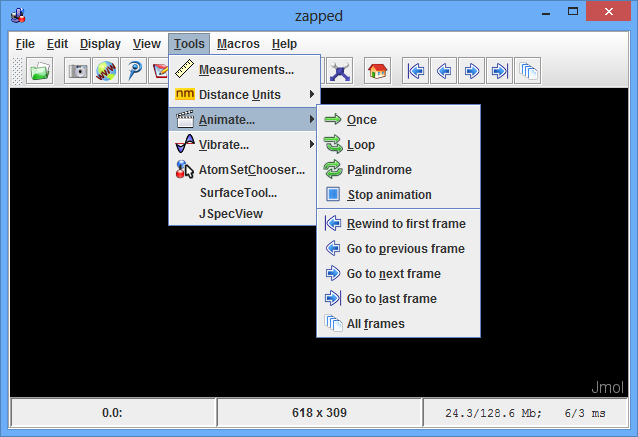Click the arrow icon beside Go to next frame
Viewport: 638px width, 437px height.
(333, 273)
